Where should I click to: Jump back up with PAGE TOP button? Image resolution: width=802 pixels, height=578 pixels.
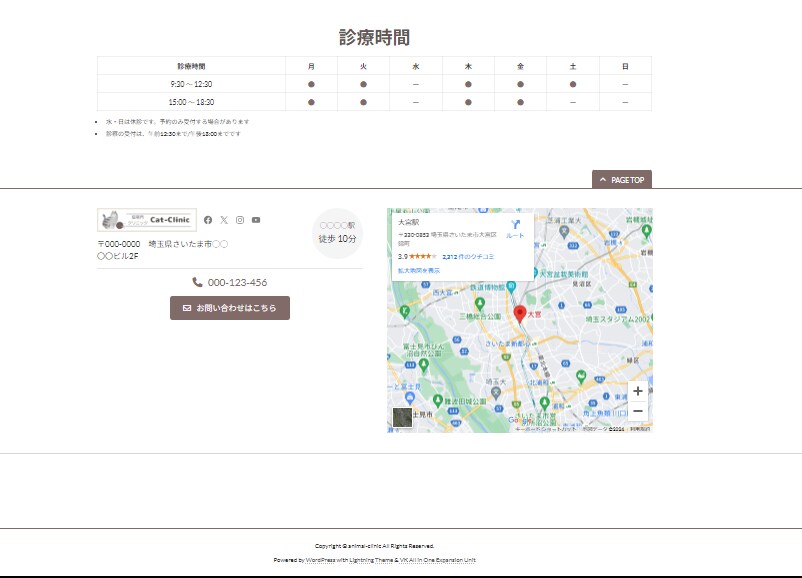(622, 180)
